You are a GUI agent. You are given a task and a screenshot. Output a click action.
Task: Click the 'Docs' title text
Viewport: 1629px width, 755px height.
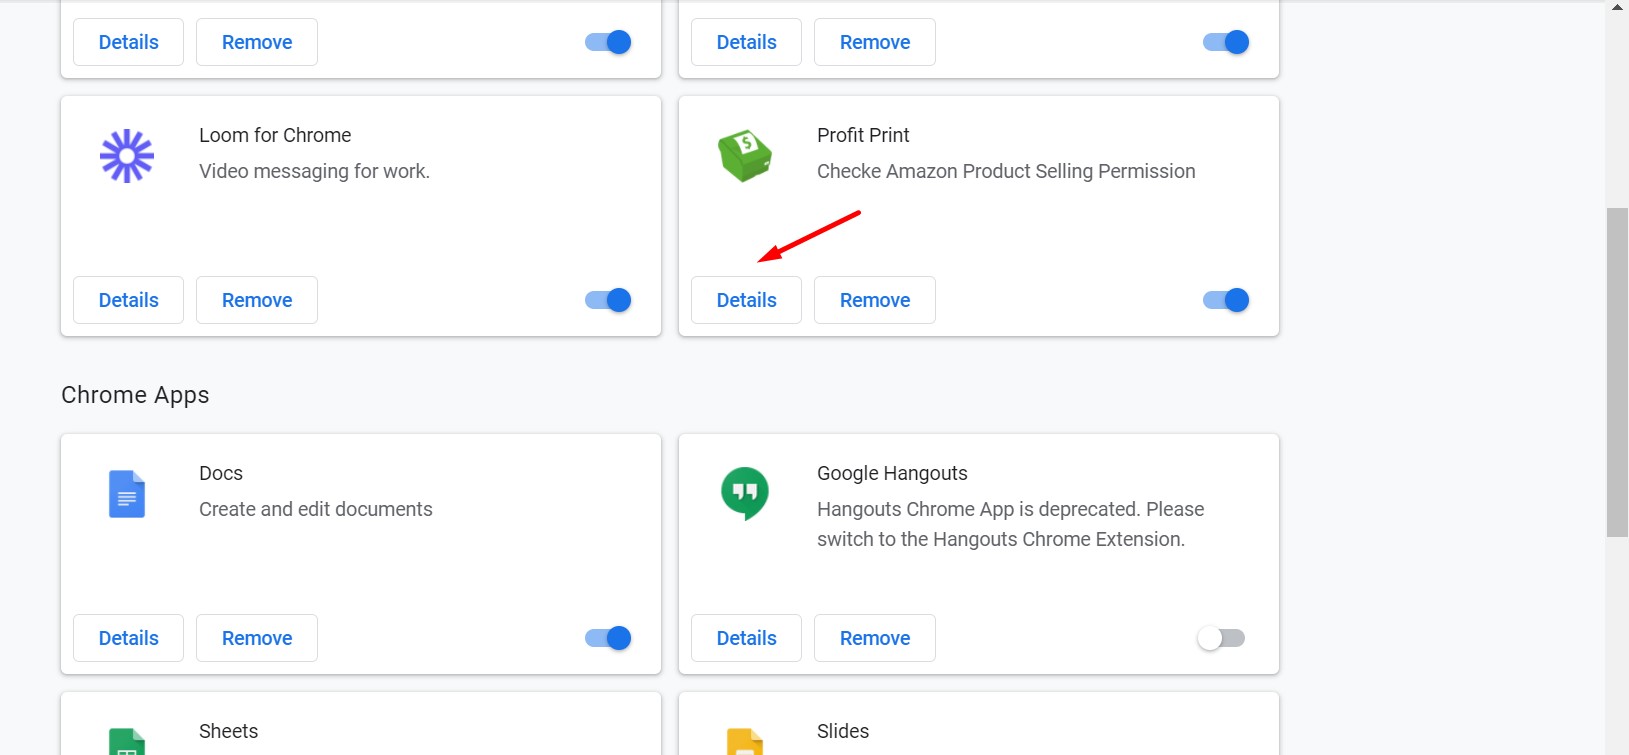point(221,473)
